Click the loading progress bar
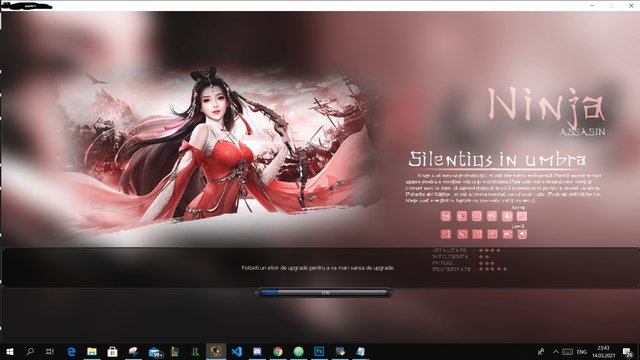 click(x=324, y=293)
